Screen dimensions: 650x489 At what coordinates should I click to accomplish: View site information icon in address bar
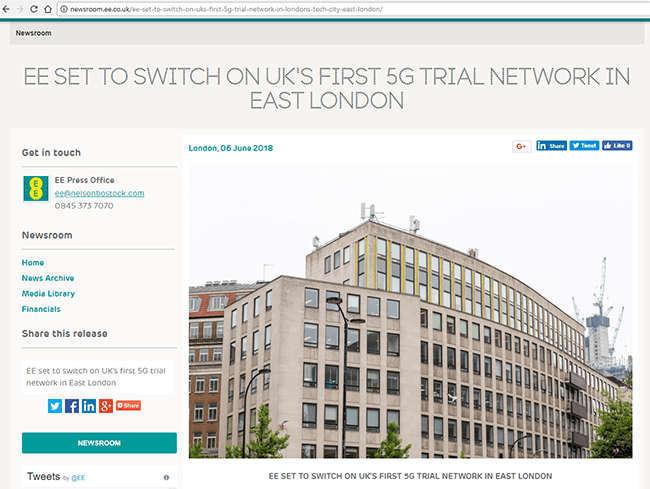click(x=63, y=9)
